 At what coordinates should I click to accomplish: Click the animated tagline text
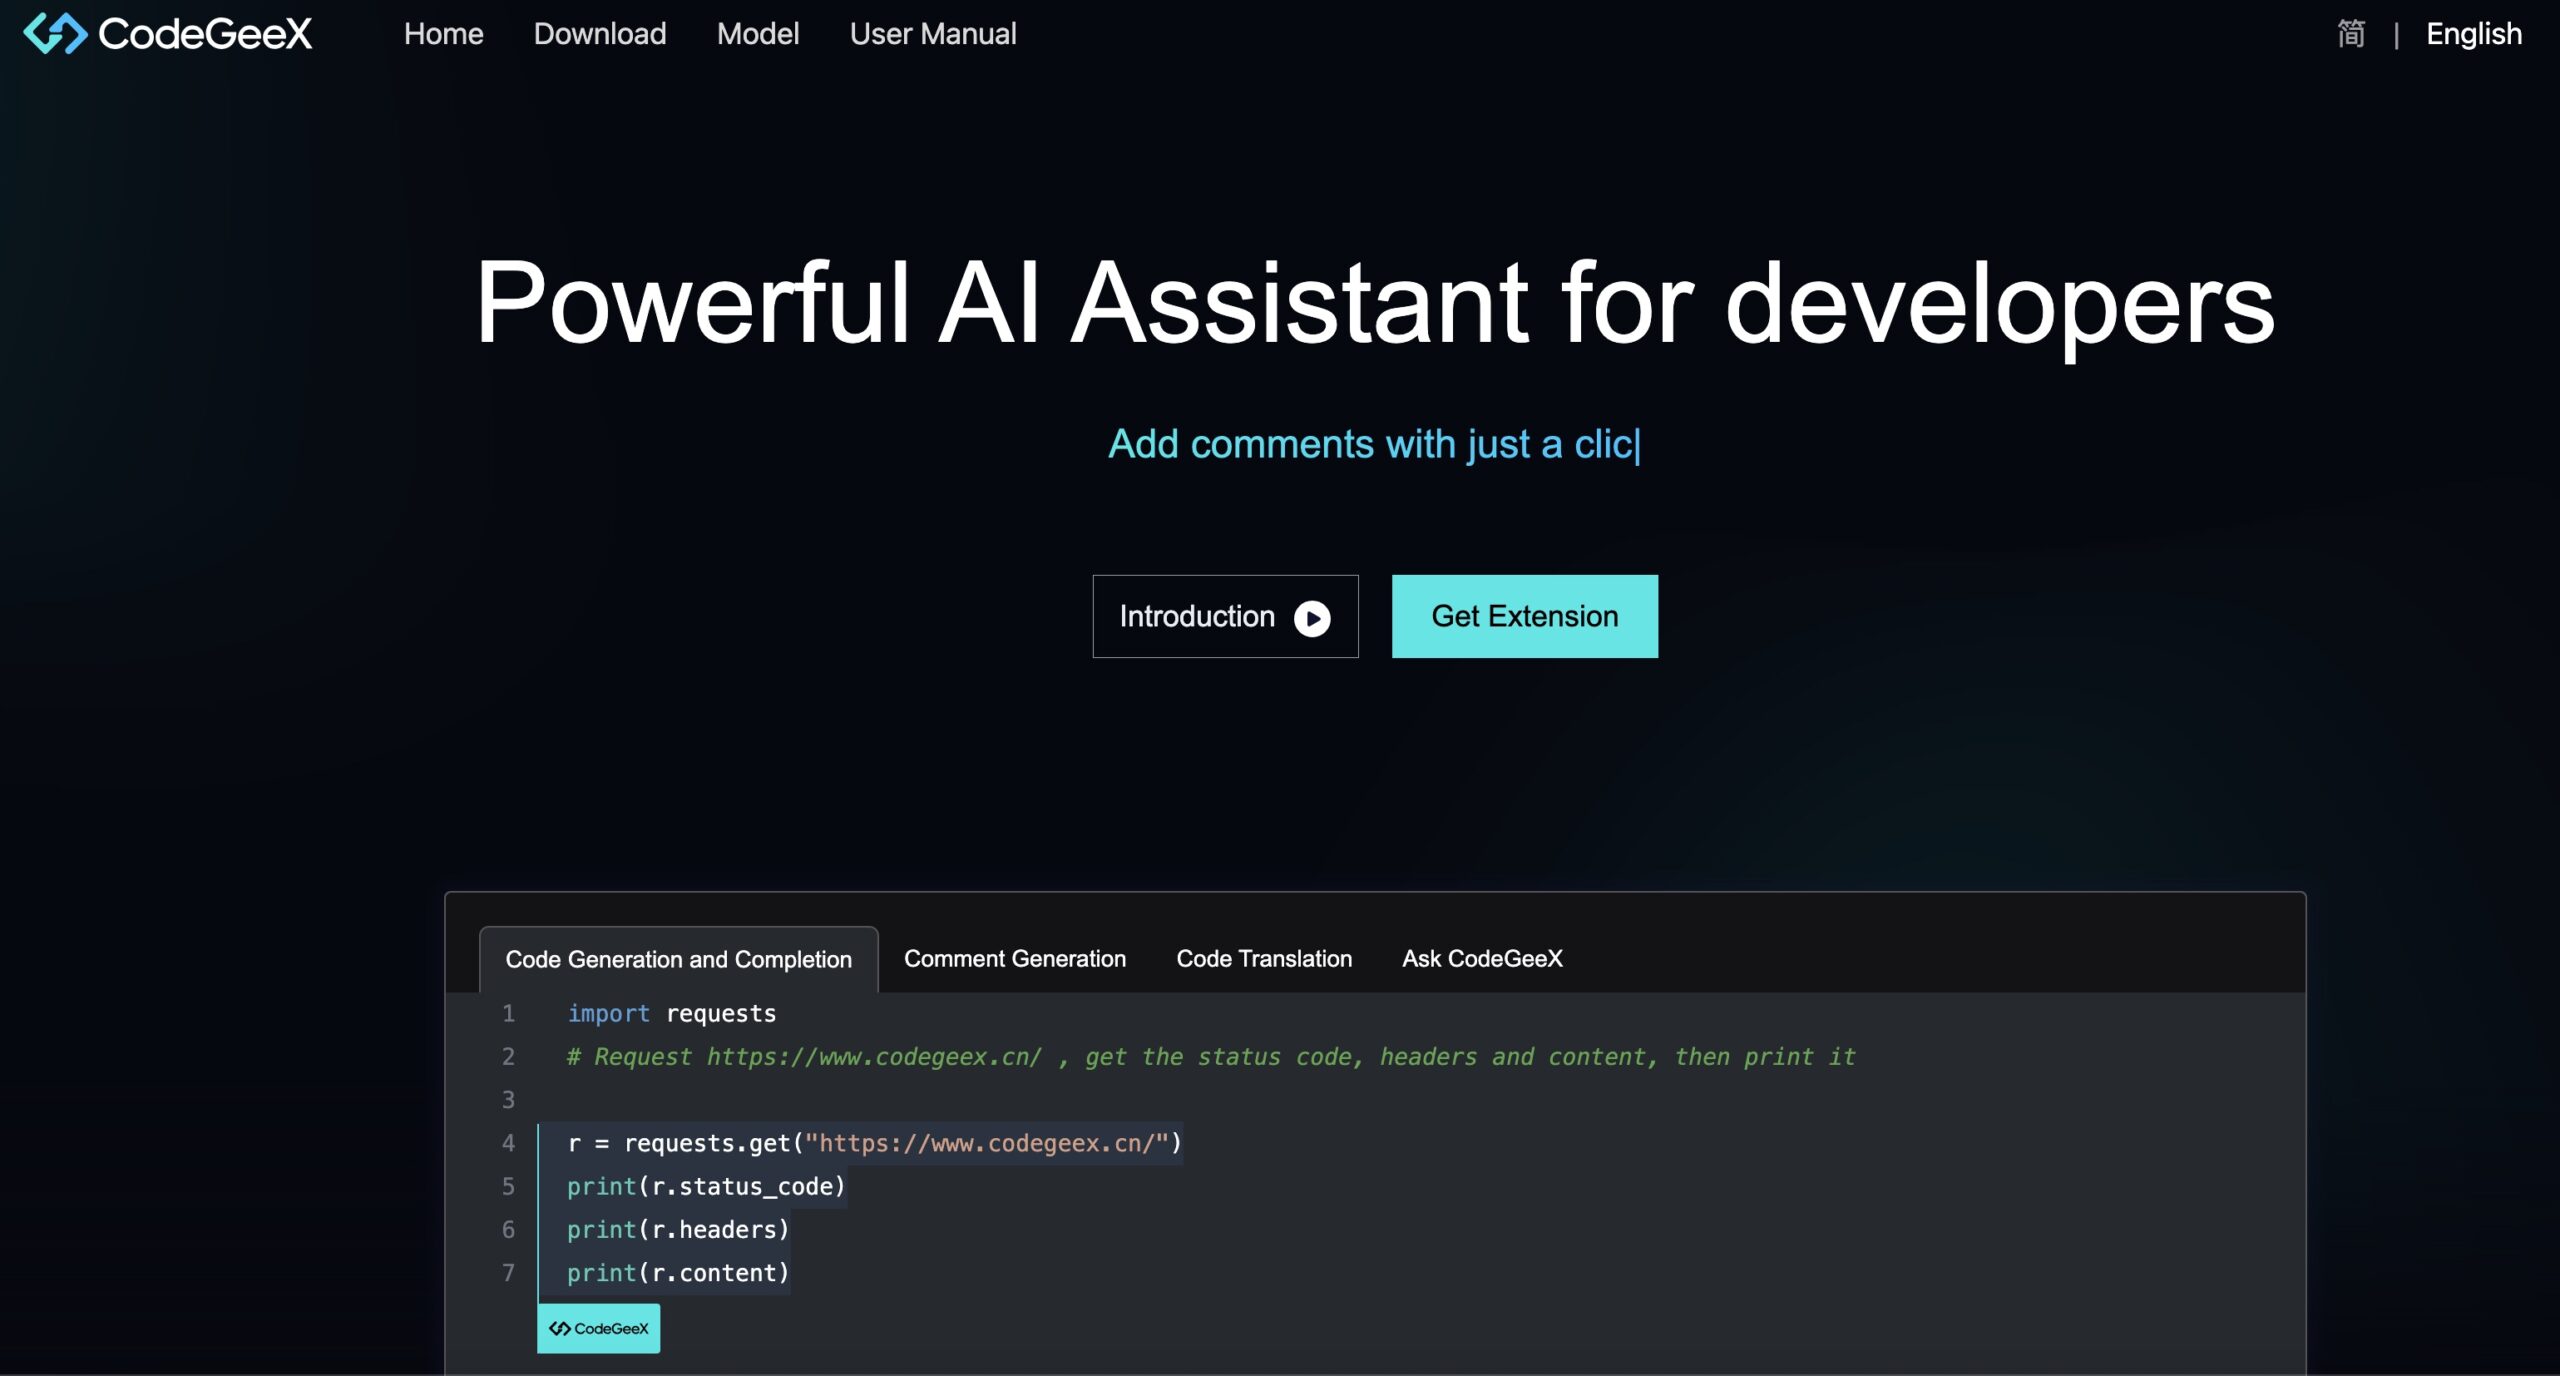[x=1373, y=444]
